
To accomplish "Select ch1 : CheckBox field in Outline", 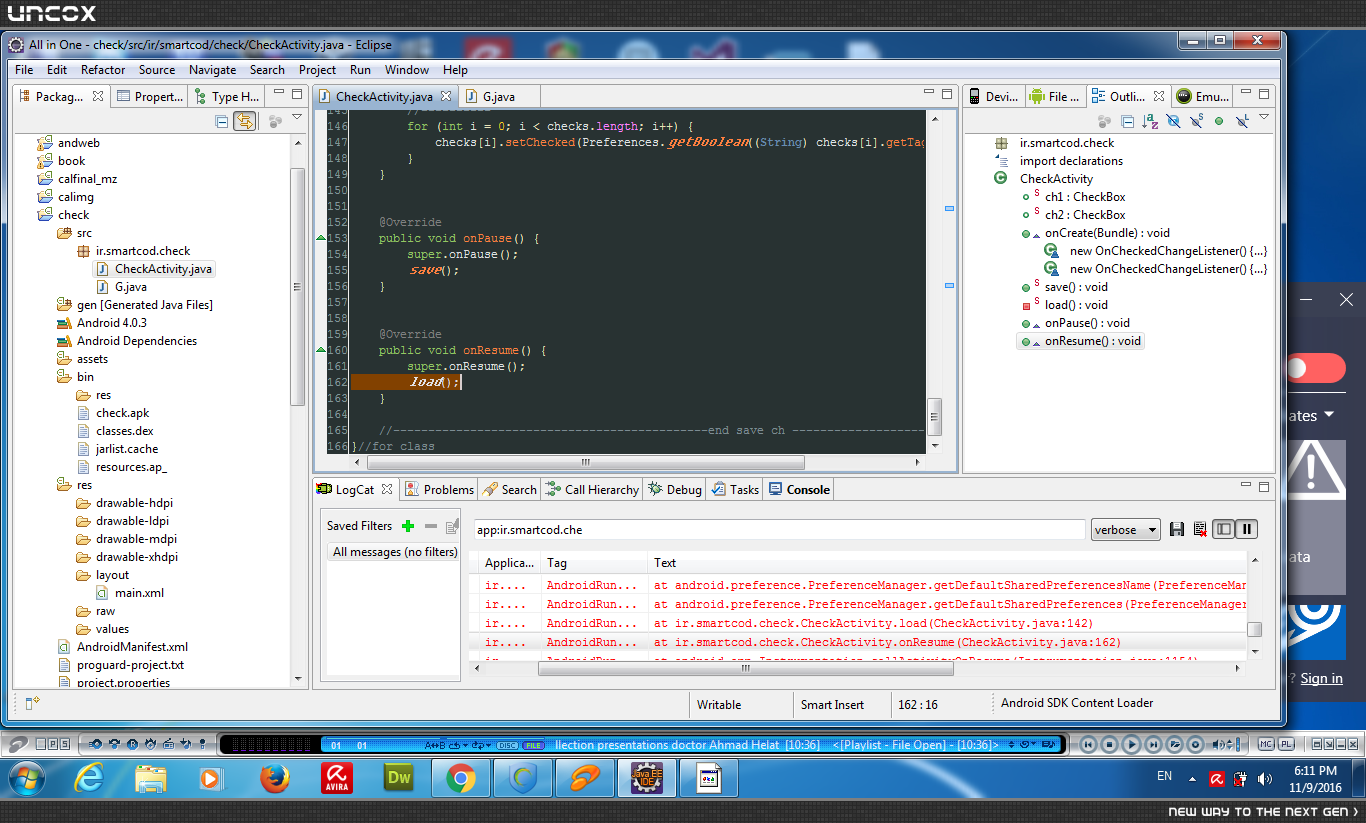I will (1074, 197).
